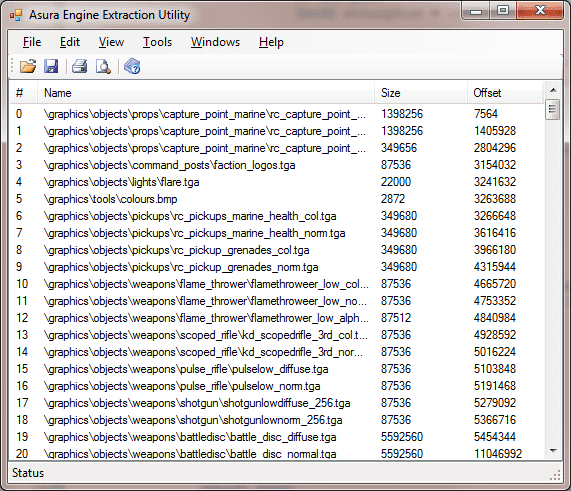The width and height of the screenshot is (571, 491).
Task: Open the View menu
Action: click(111, 42)
